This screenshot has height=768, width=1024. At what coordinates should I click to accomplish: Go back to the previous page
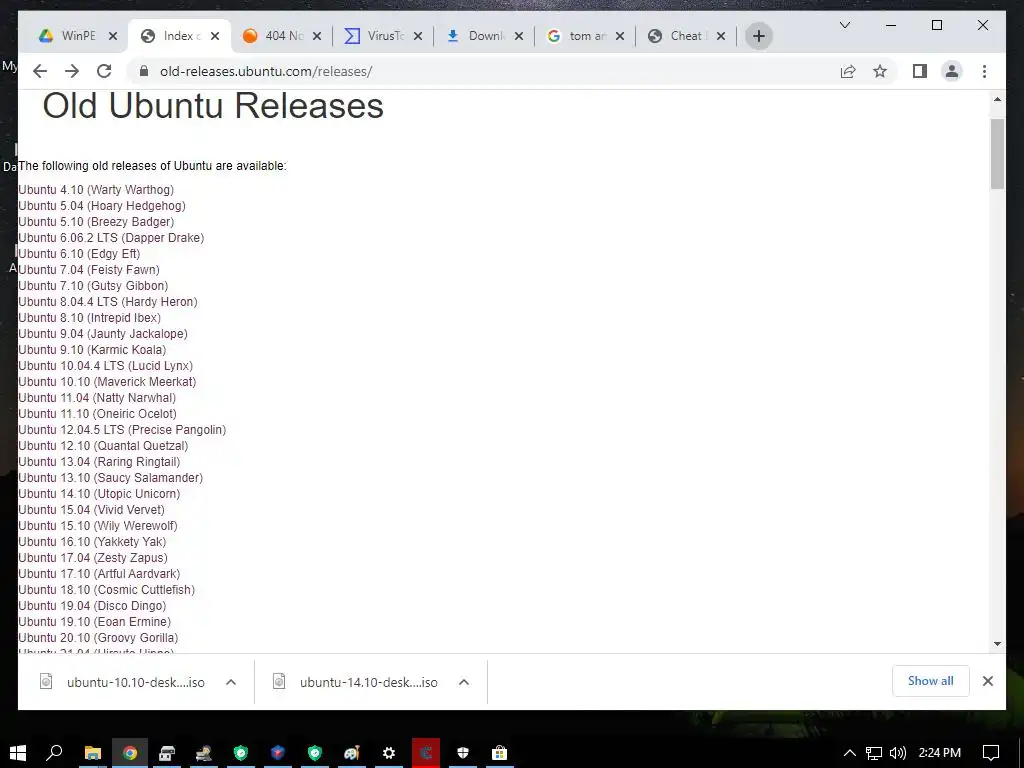(40, 71)
